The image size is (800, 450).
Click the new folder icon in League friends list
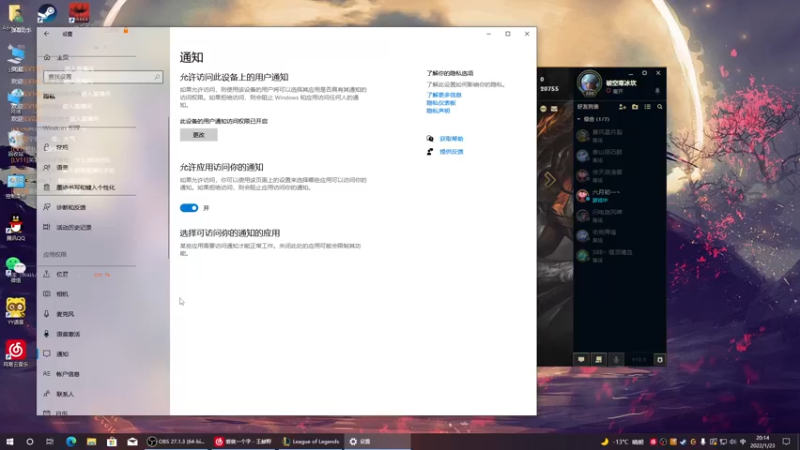(x=635, y=107)
